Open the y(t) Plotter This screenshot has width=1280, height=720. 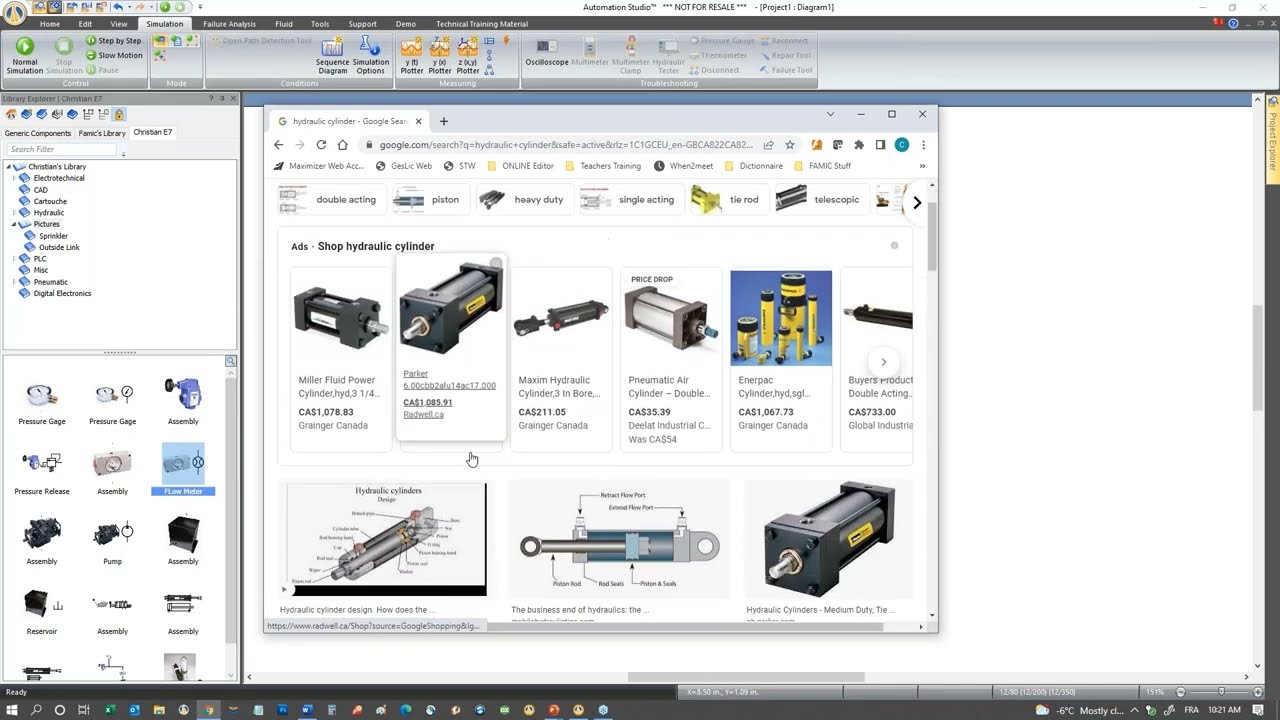pos(412,56)
